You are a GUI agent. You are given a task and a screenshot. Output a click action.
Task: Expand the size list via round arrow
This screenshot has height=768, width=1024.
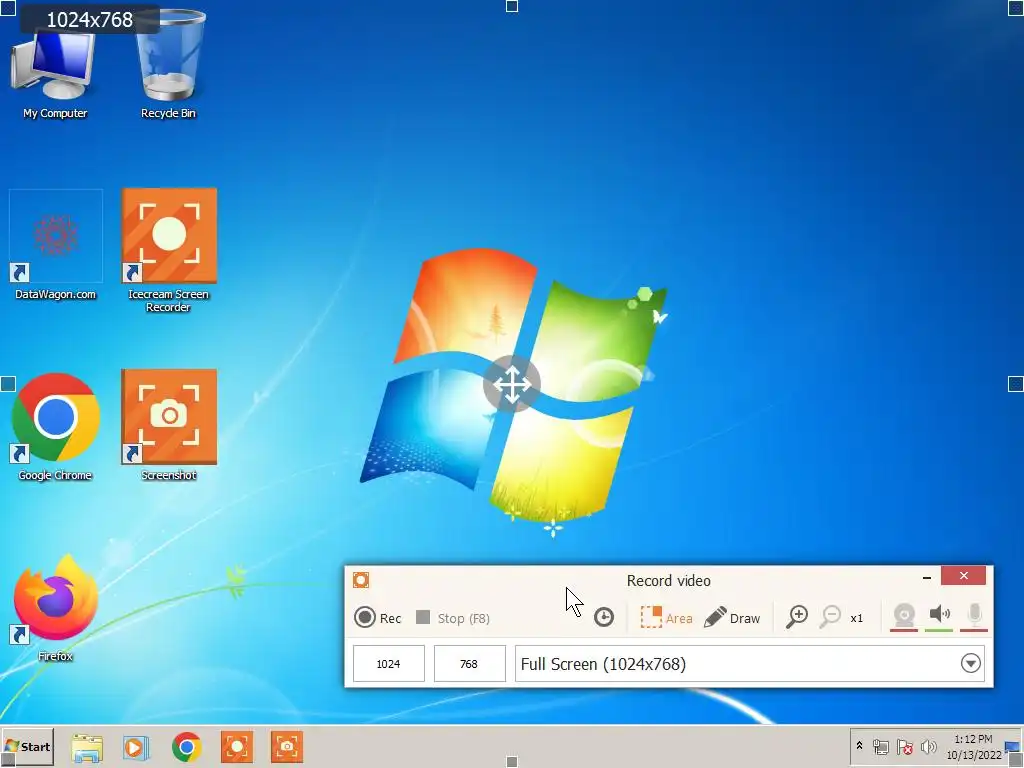point(970,664)
